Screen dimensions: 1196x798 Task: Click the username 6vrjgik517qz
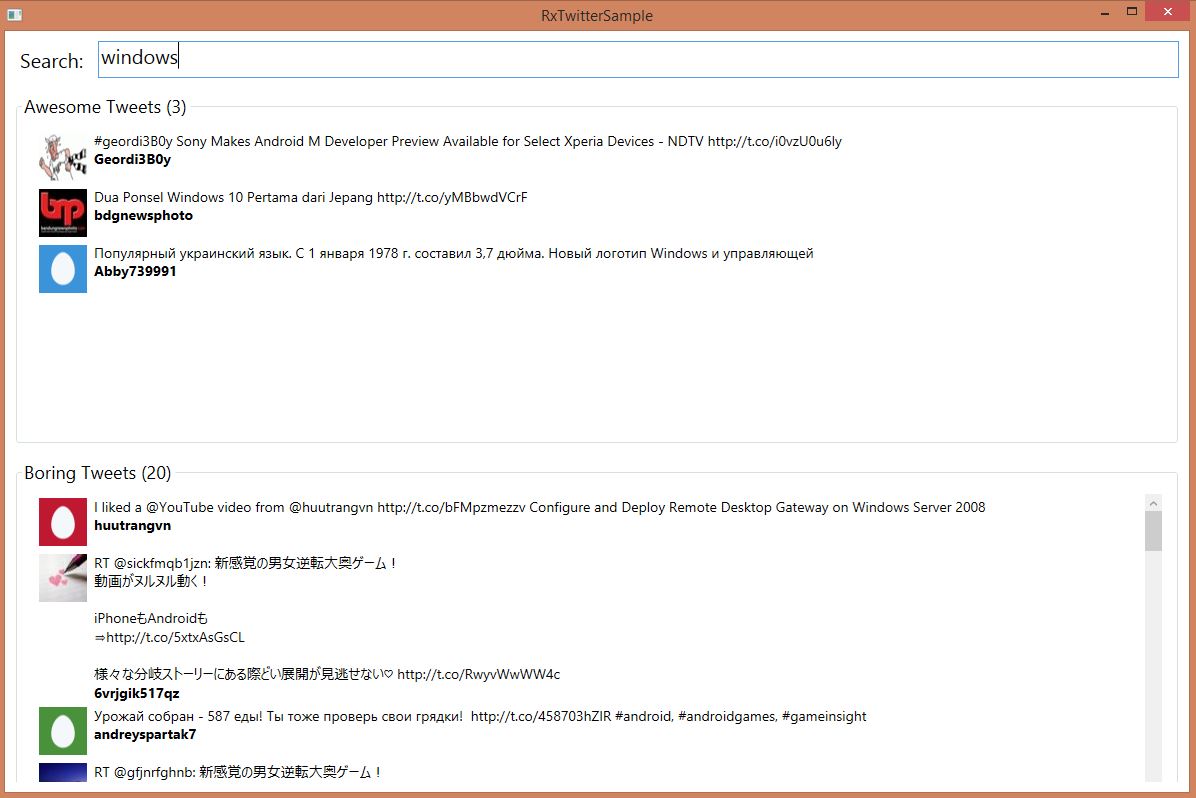[137, 693]
